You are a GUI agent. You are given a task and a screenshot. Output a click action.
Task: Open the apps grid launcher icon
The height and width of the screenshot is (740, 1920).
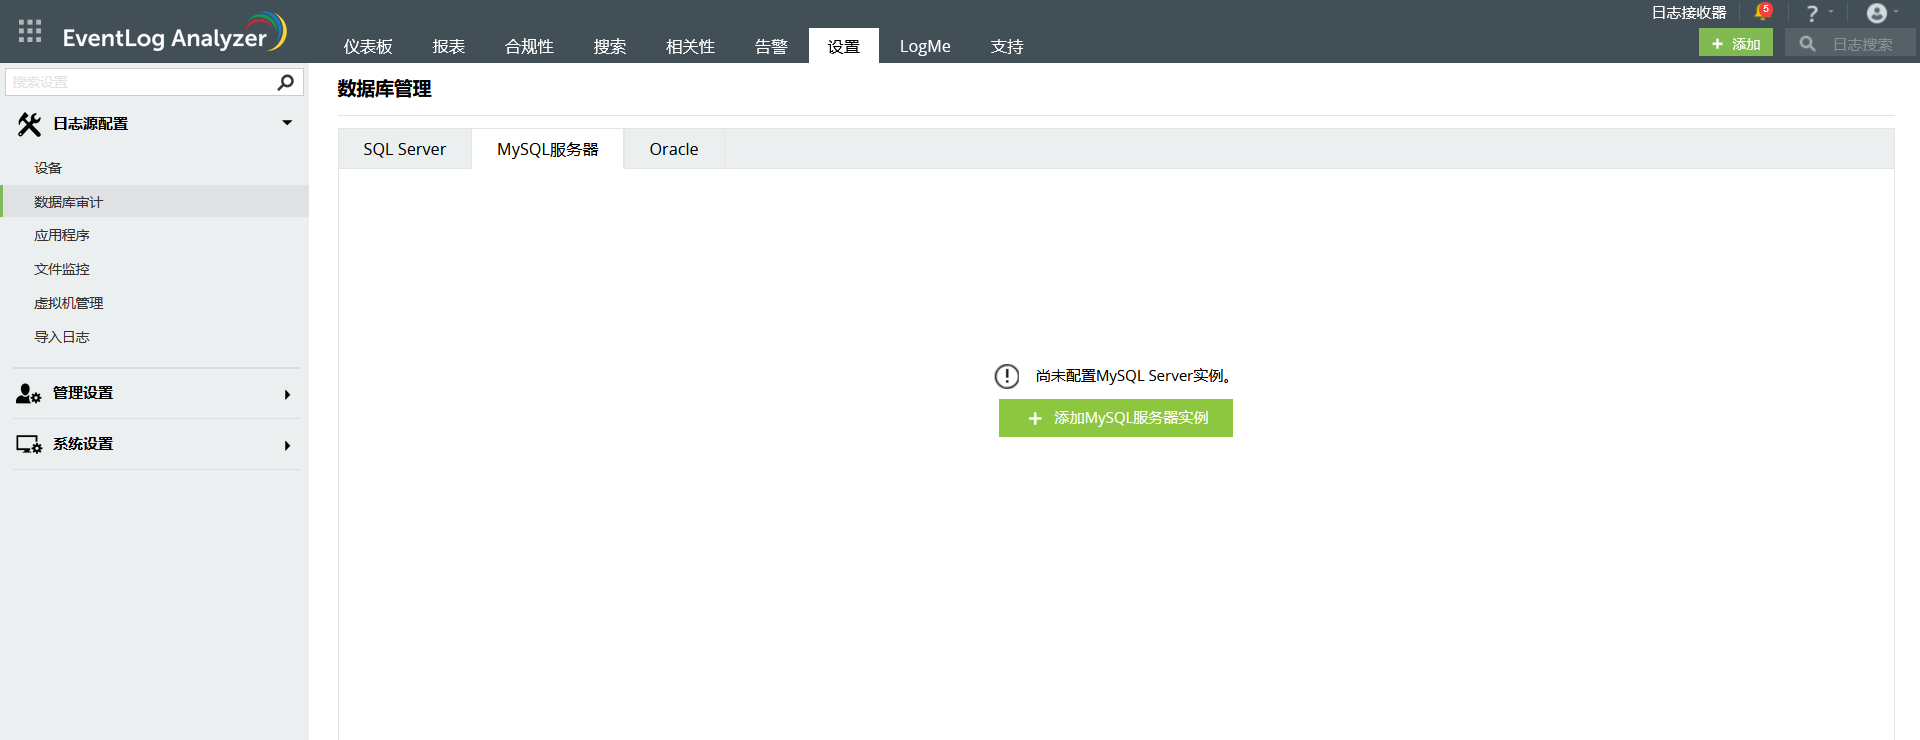pyautogui.click(x=30, y=31)
